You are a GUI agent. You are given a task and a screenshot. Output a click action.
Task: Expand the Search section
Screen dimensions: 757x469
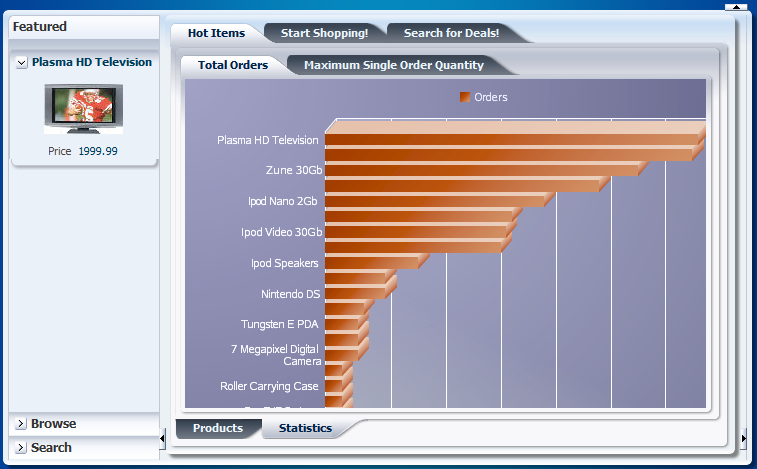point(20,448)
